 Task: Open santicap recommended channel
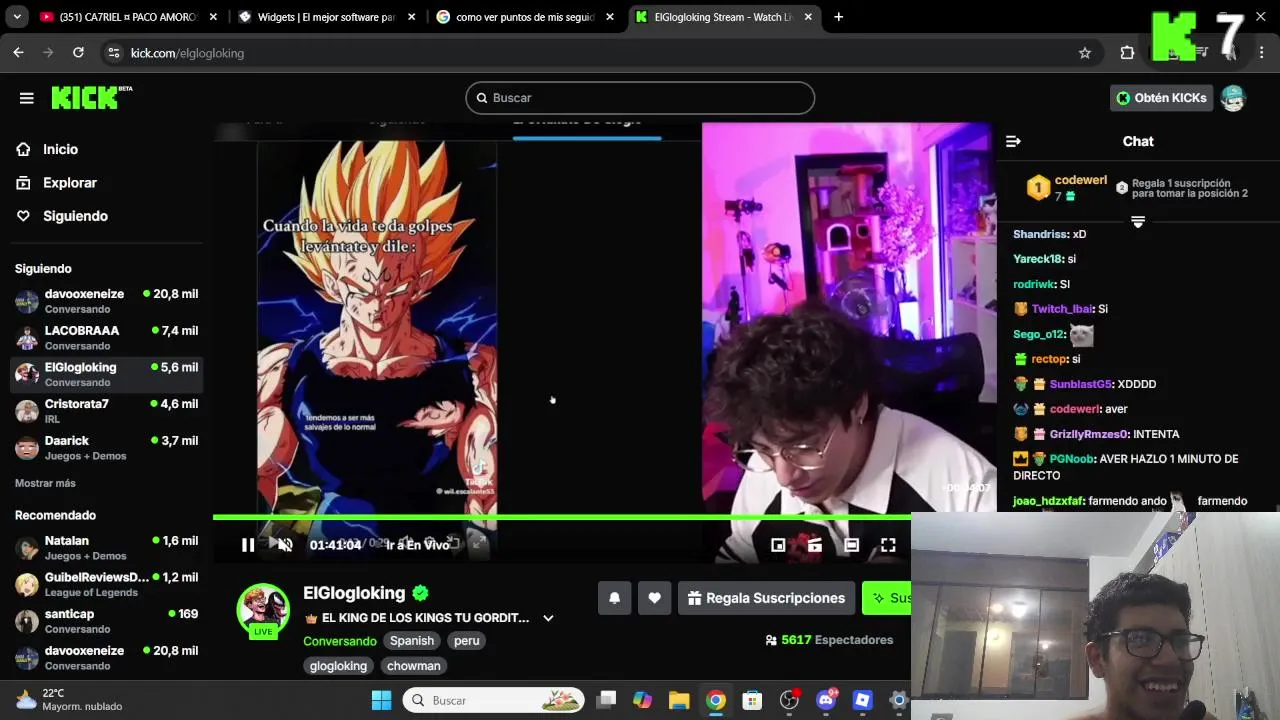click(106, 621)
